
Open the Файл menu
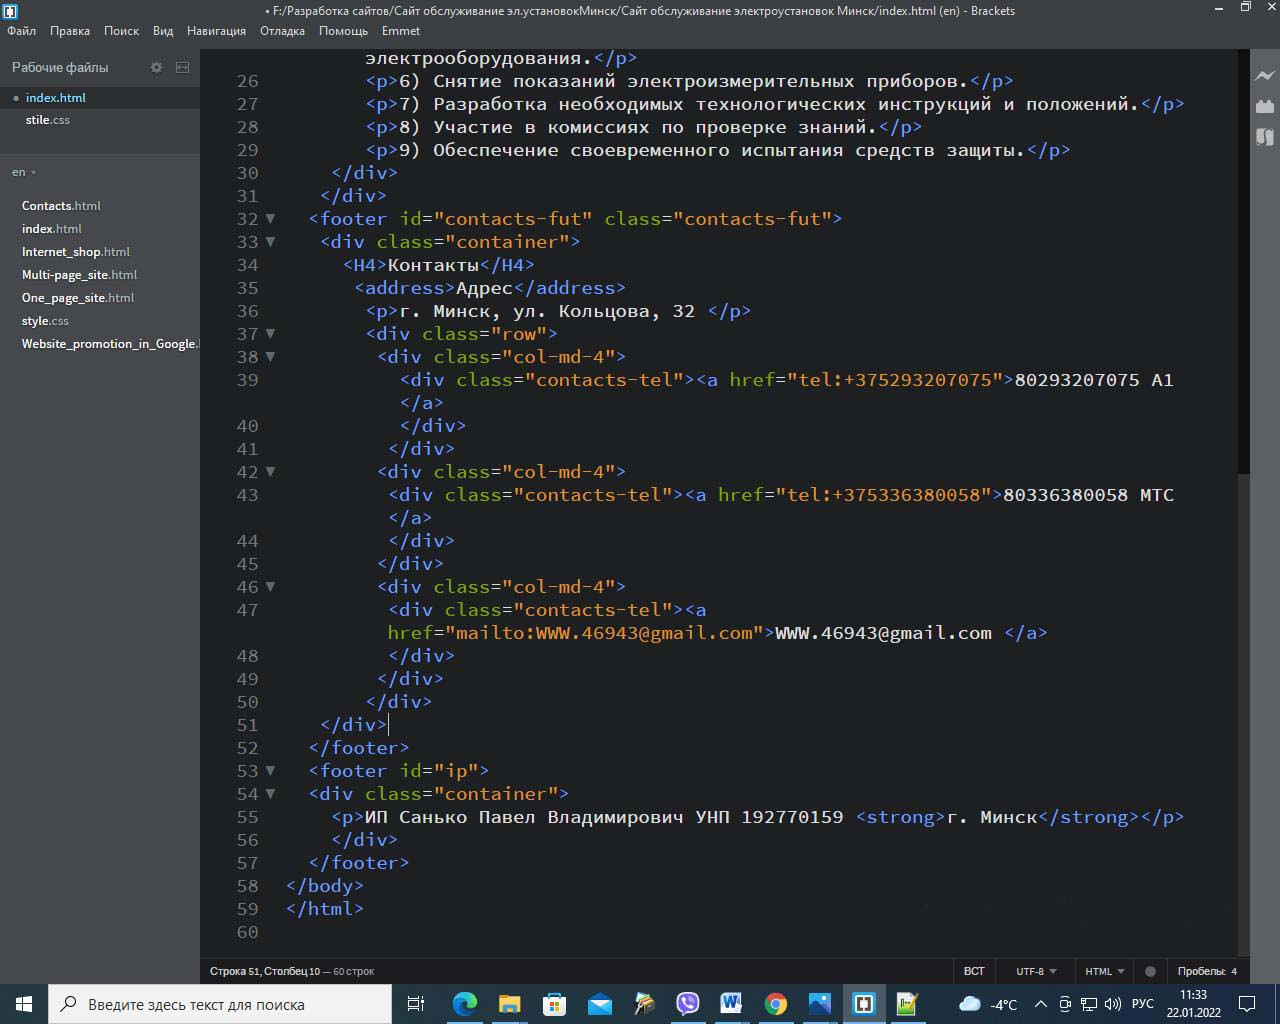(x=21, y=31)
